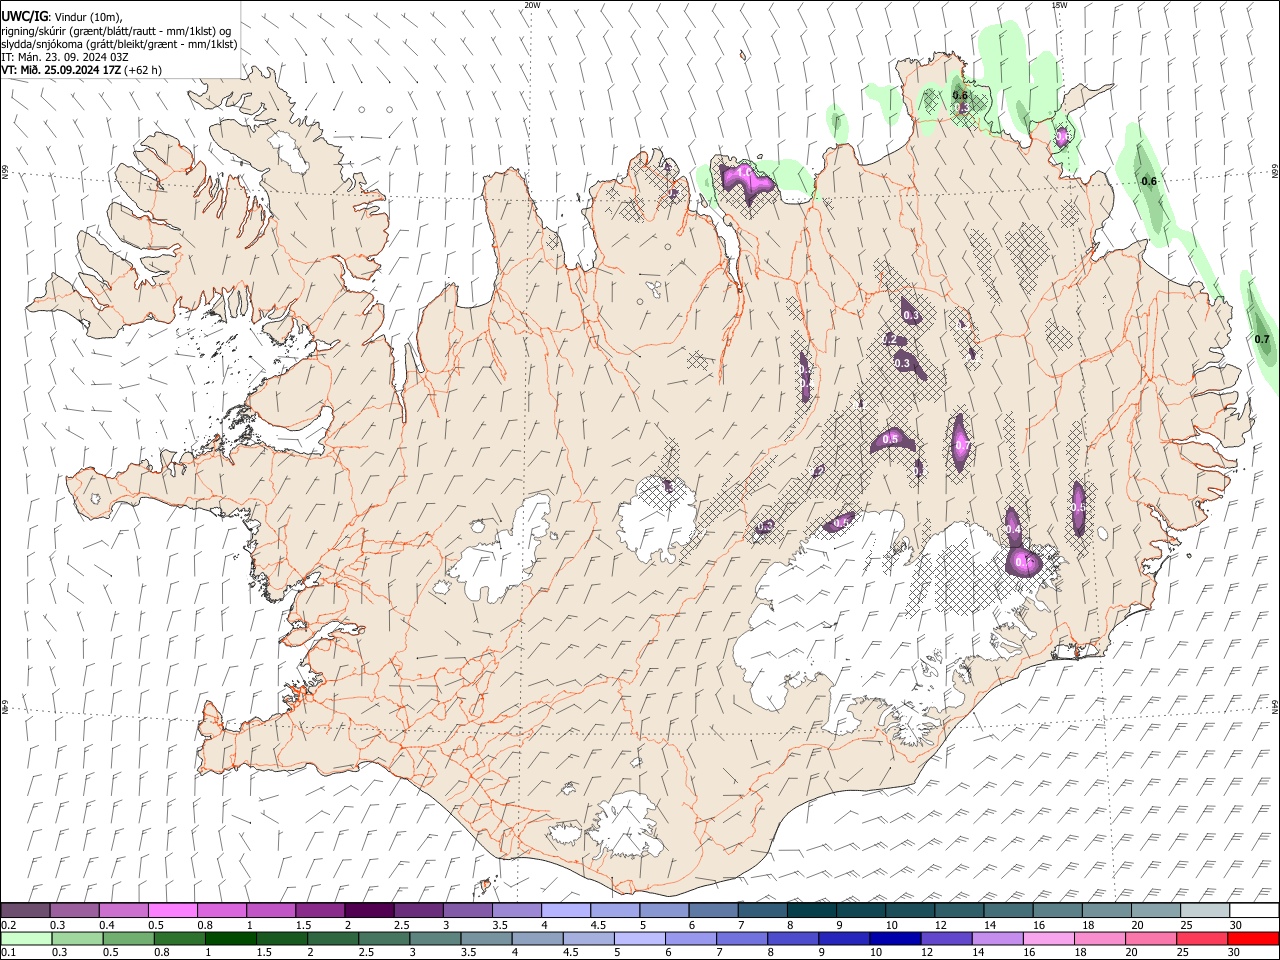Select deep blue bottom legend swatch 10 to 12
This screenshot has width=1280, height=960.
(x=894, y=938)
